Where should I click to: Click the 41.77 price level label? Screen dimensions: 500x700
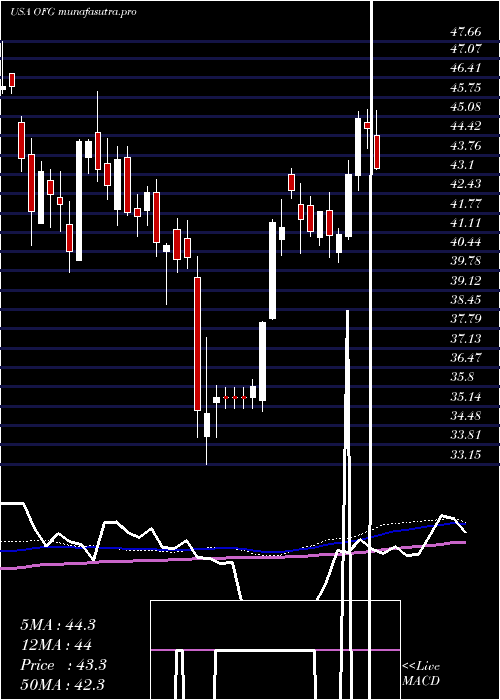pos(466,204)
